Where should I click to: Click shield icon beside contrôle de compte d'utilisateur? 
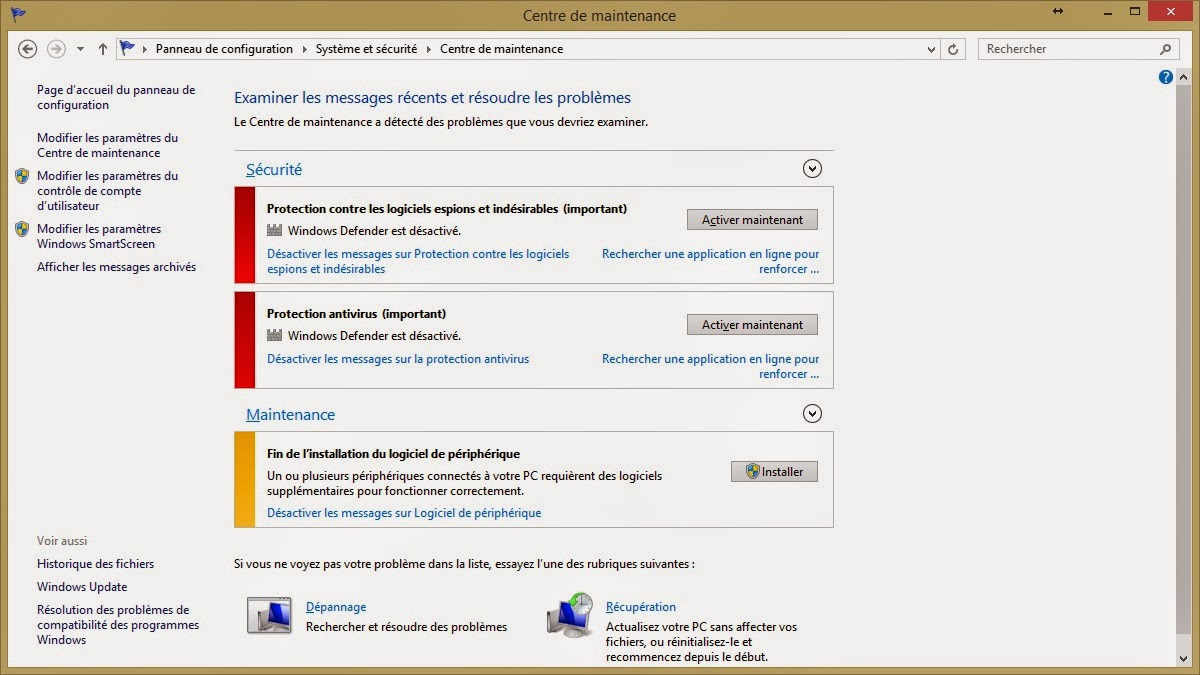tap(22, 176)
